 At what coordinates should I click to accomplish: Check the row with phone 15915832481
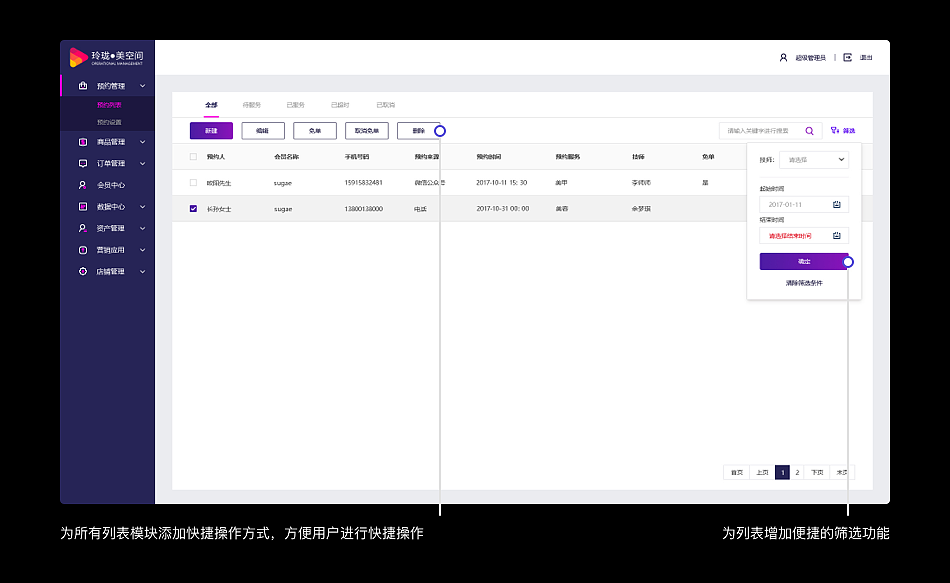(x=193, y=182)
